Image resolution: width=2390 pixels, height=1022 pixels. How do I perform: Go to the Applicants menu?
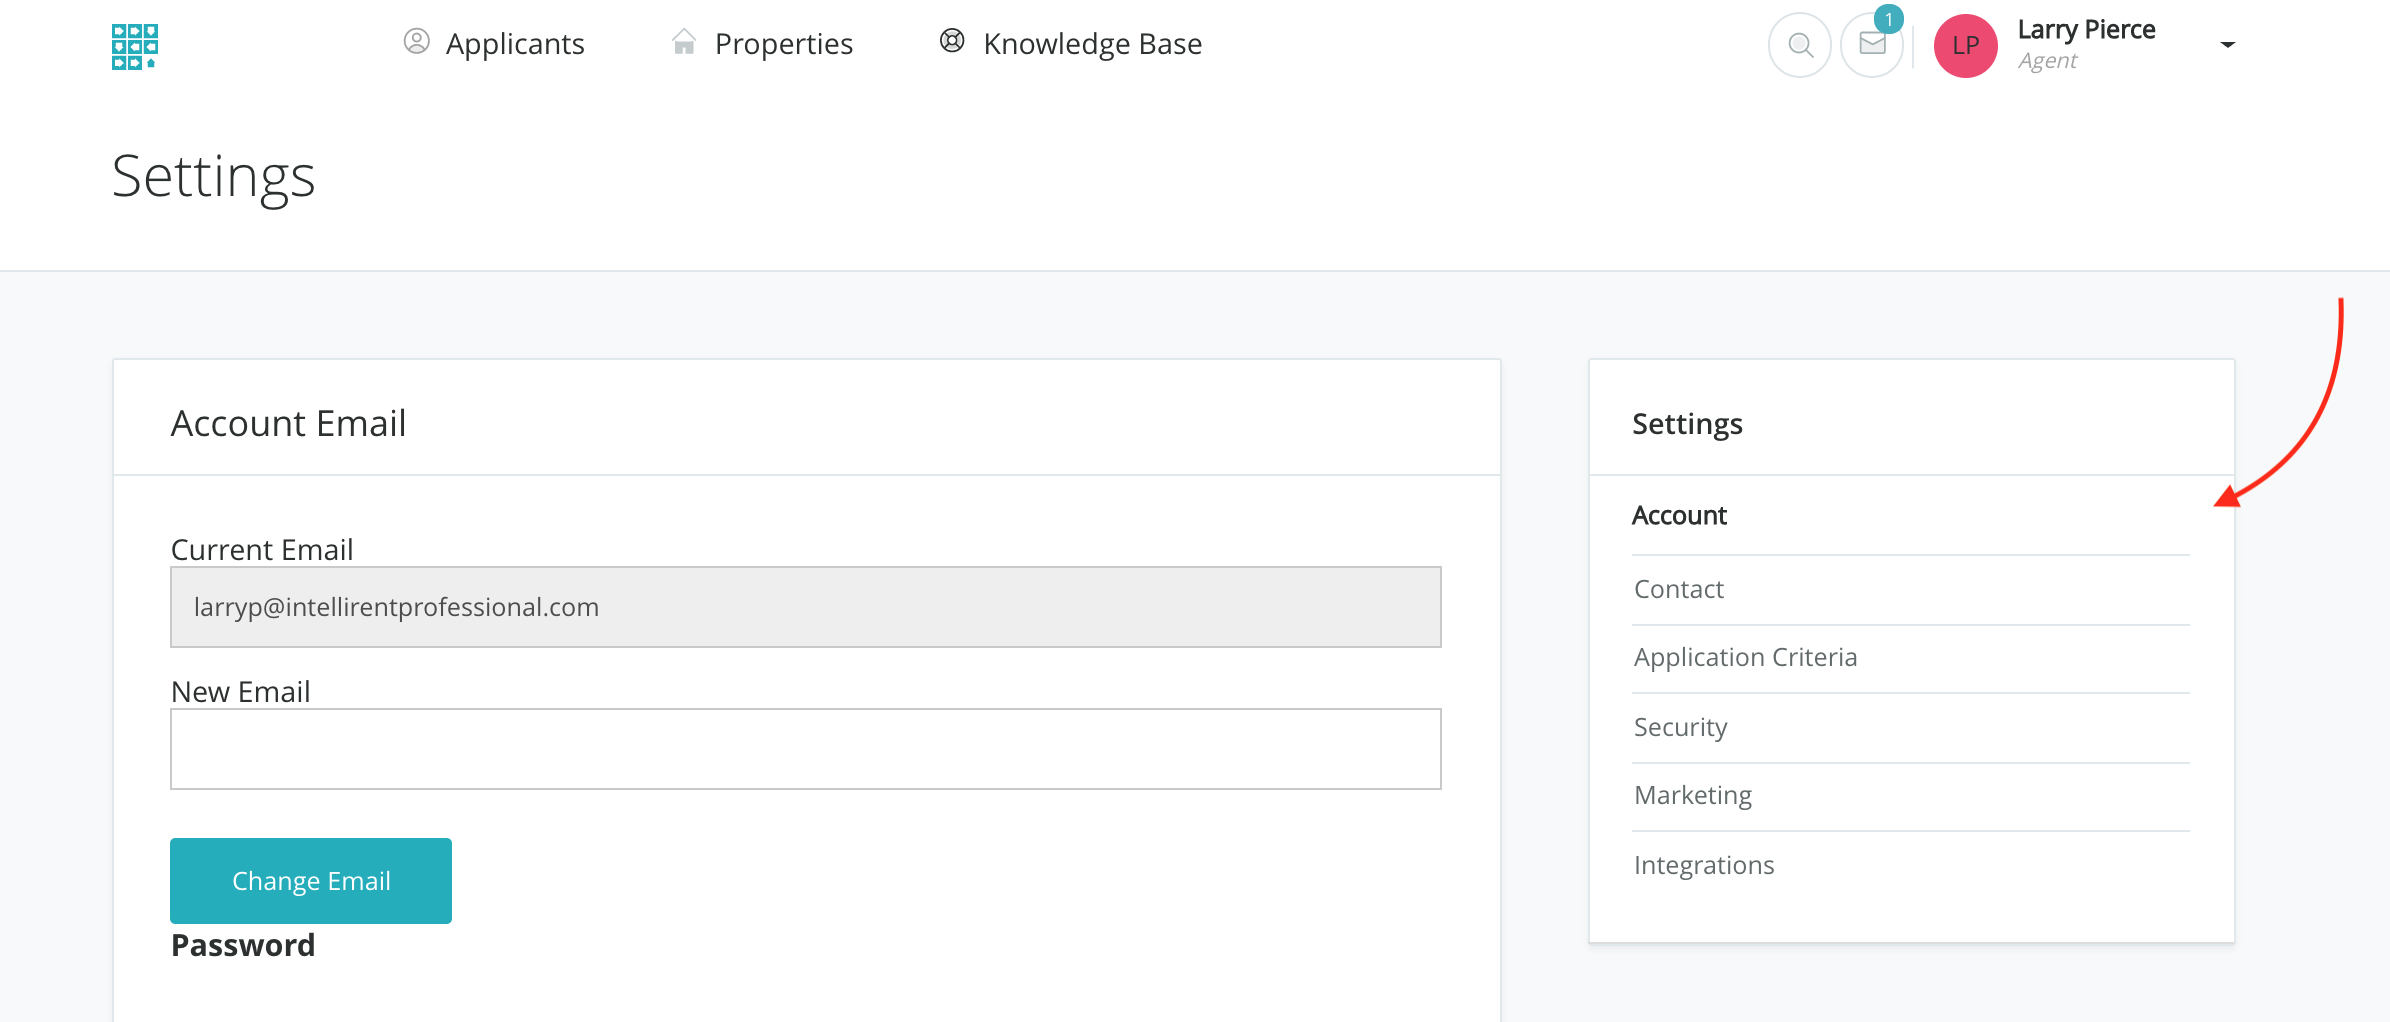pyautogui.click(x=515, y=44)
